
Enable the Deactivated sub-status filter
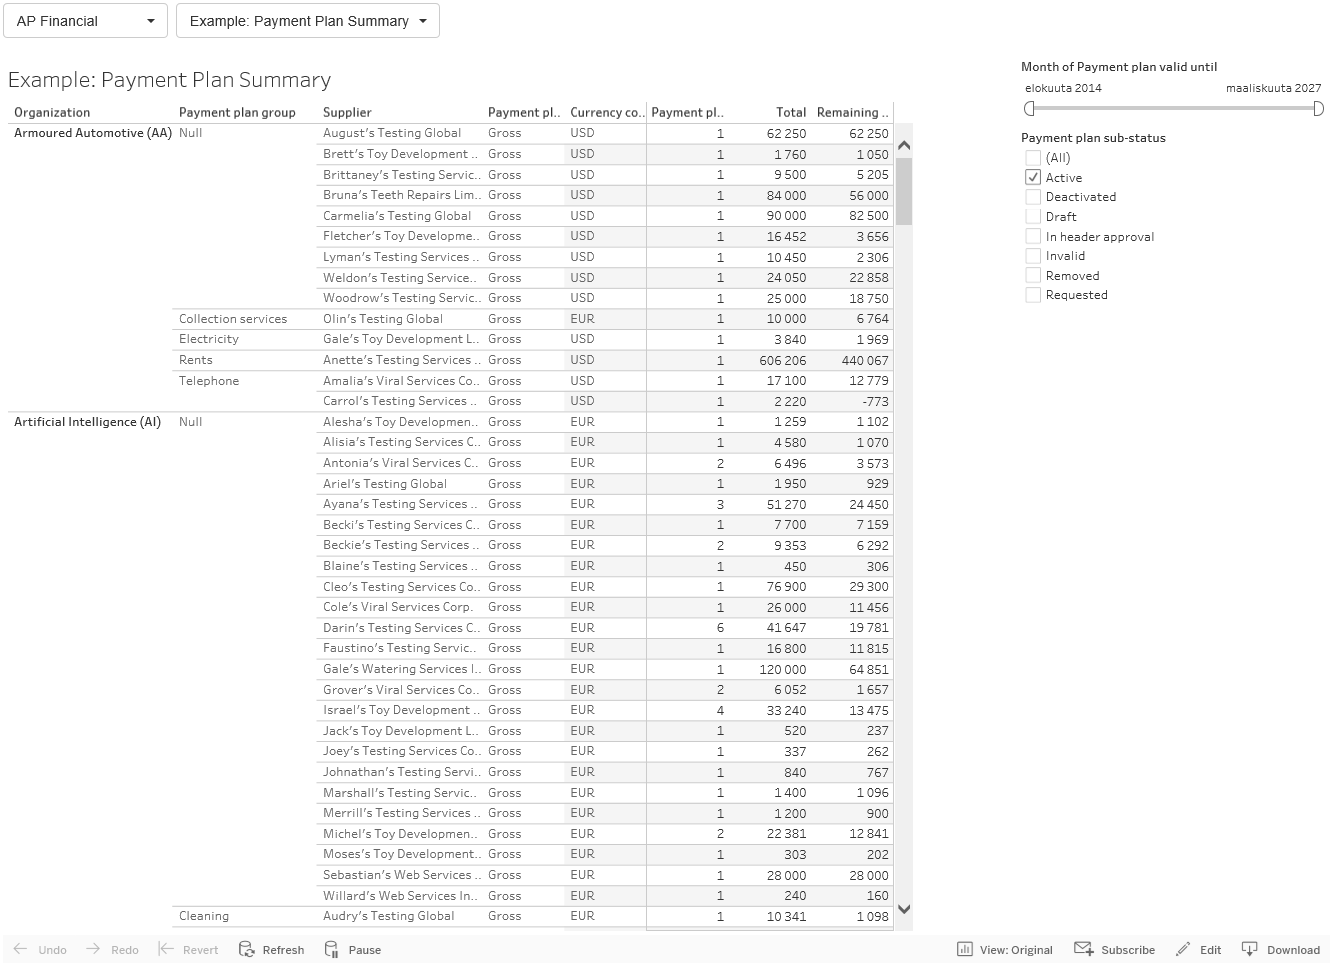(x=1033, y=197)
